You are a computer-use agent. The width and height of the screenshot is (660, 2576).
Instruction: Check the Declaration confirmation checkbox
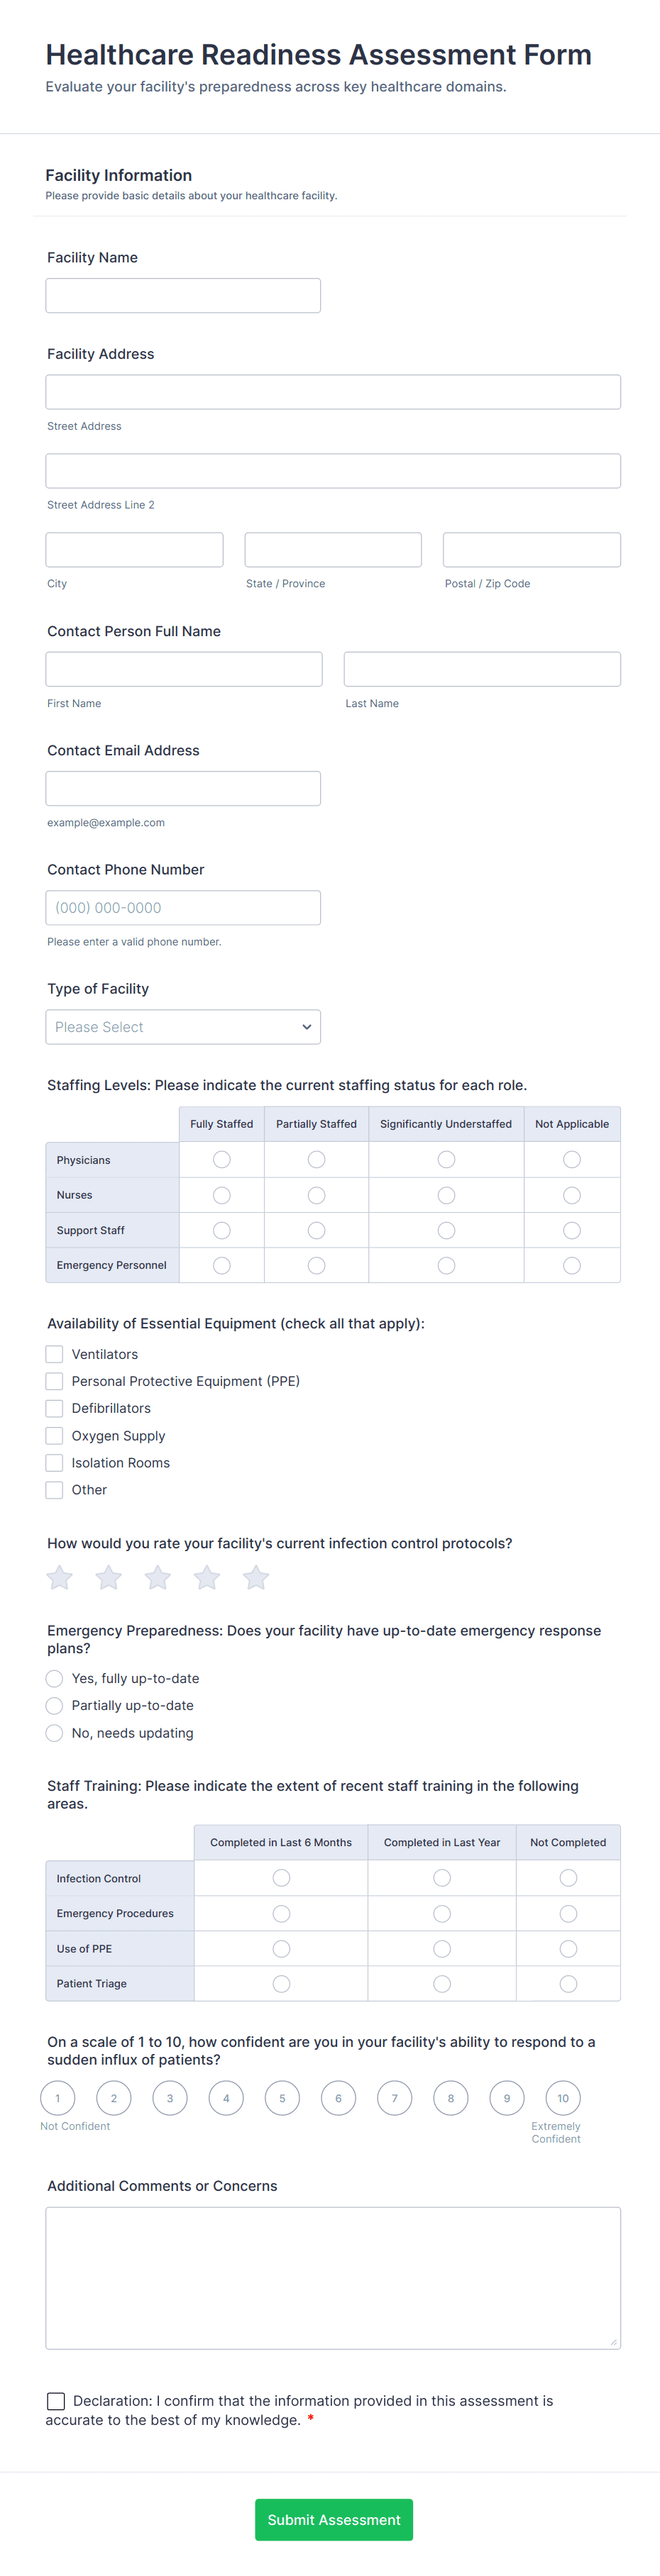56,2400
